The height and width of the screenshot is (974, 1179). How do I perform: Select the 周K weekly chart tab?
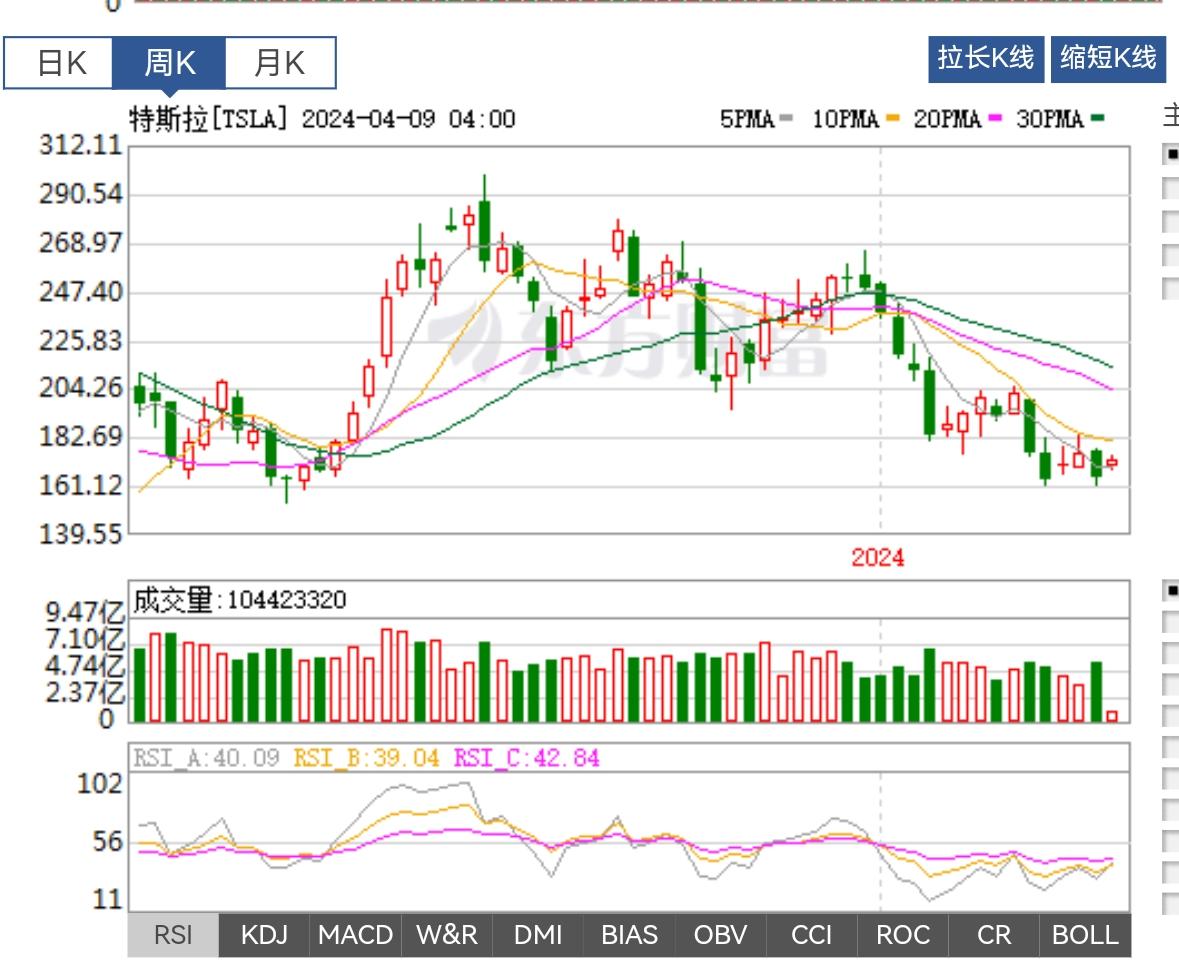pos(169,63)
